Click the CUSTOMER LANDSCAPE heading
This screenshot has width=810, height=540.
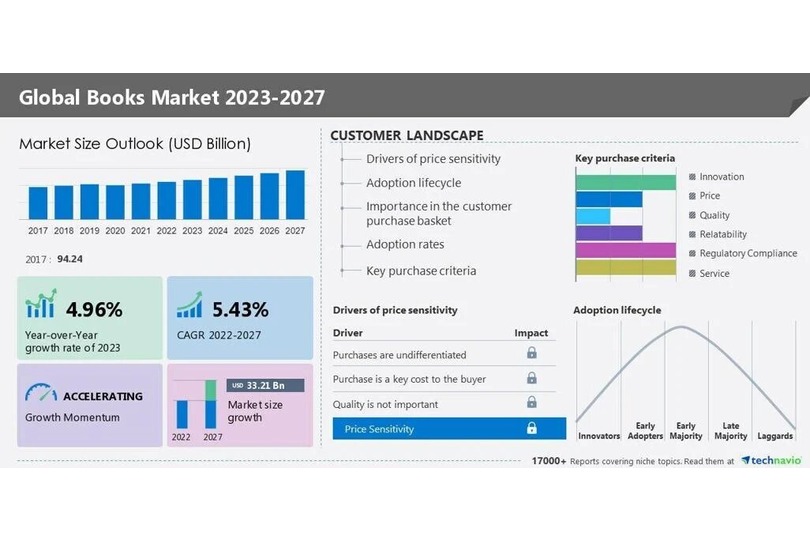(x=407, y=135)
